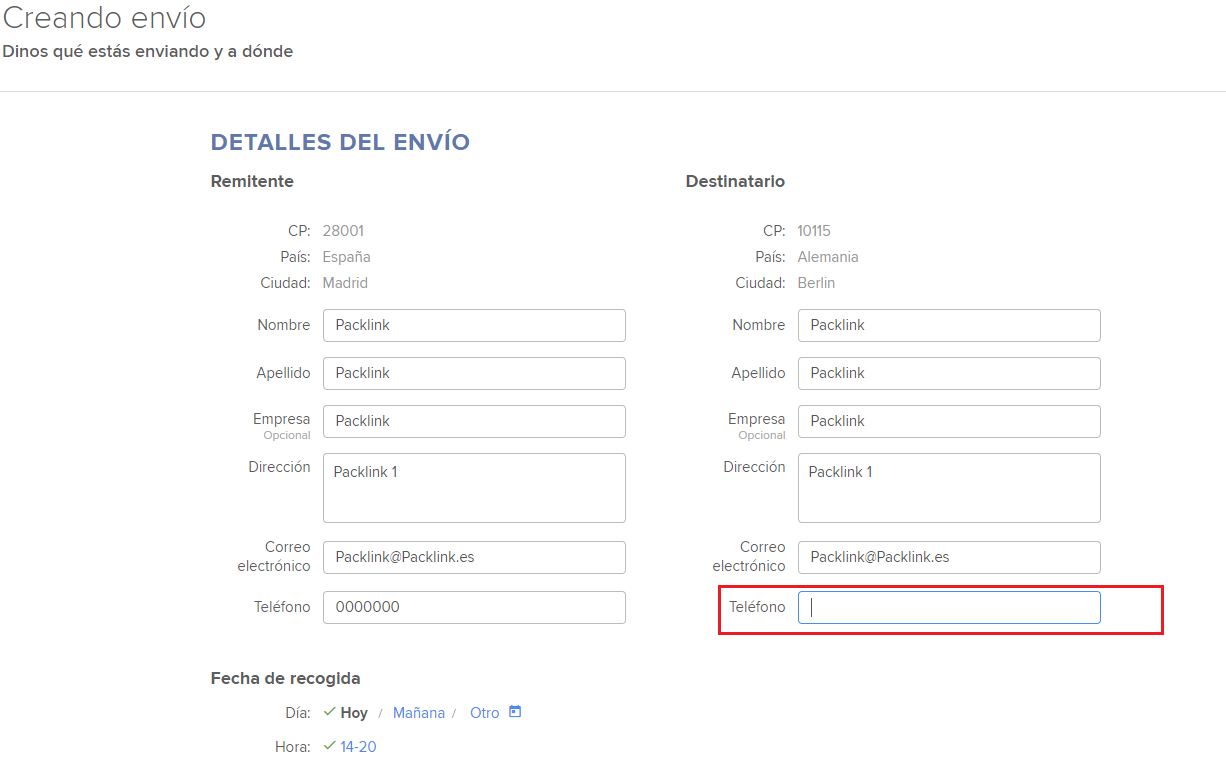Viewport: 1226px width, 760px height.
Task: Edit the Remitente Apellido field
Action: [x=474, y=373]
